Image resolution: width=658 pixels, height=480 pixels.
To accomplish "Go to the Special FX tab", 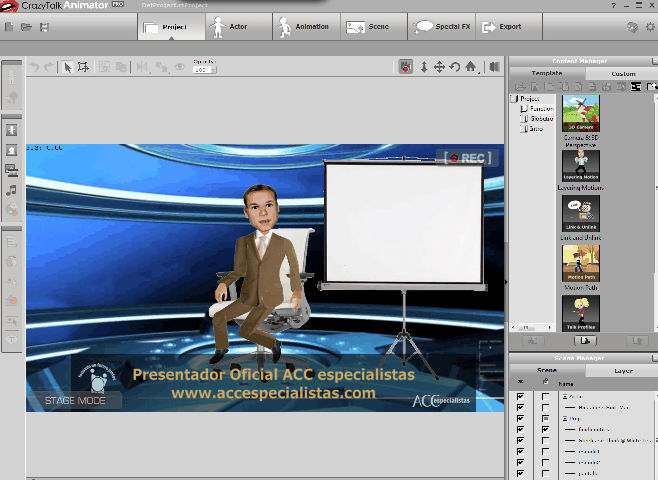I will pos(442,27).
